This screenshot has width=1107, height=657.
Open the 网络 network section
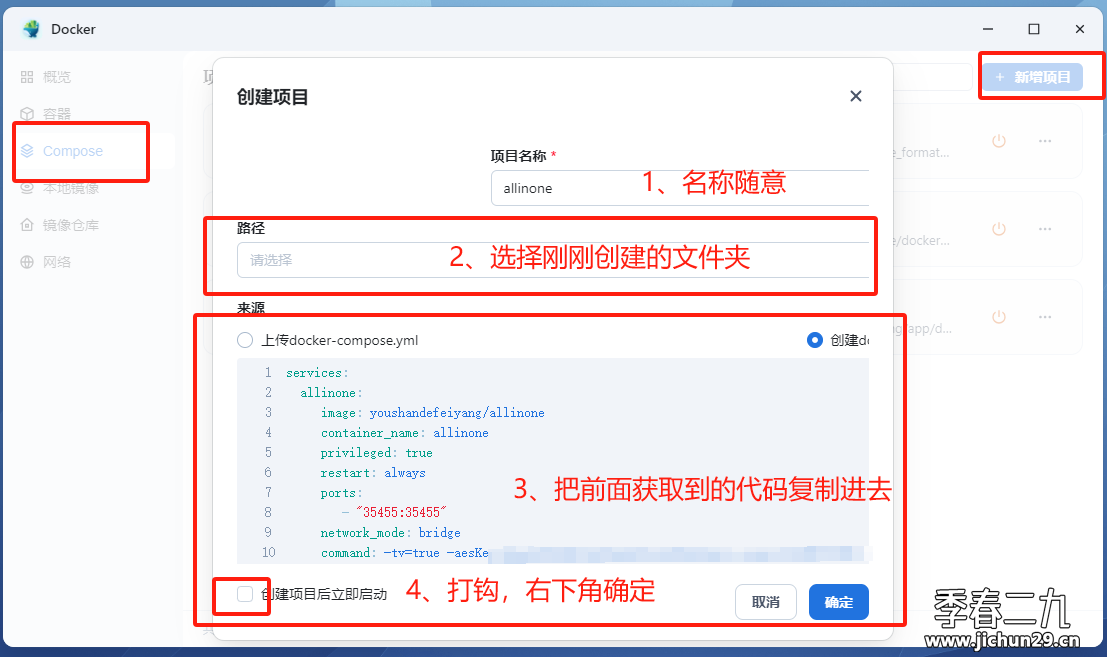click(46, 262)
